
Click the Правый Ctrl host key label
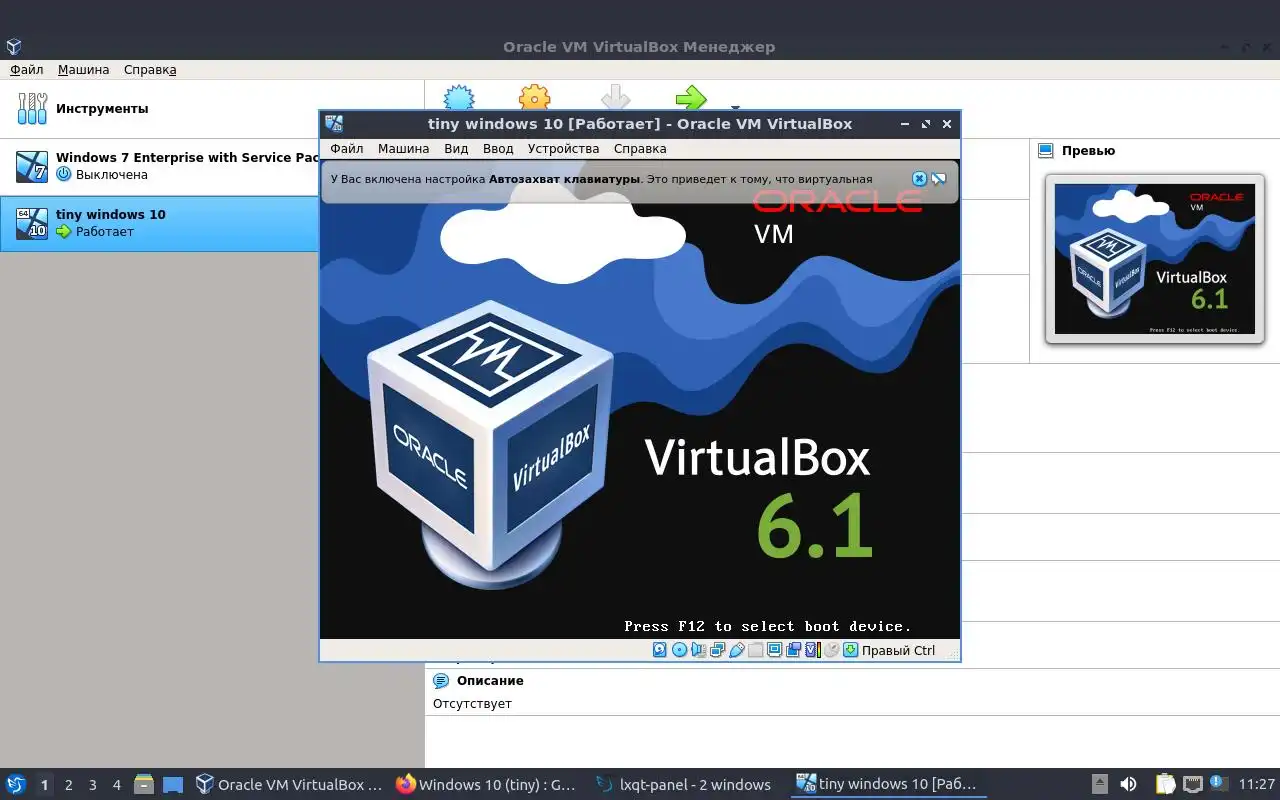click(x=898, y=650)
